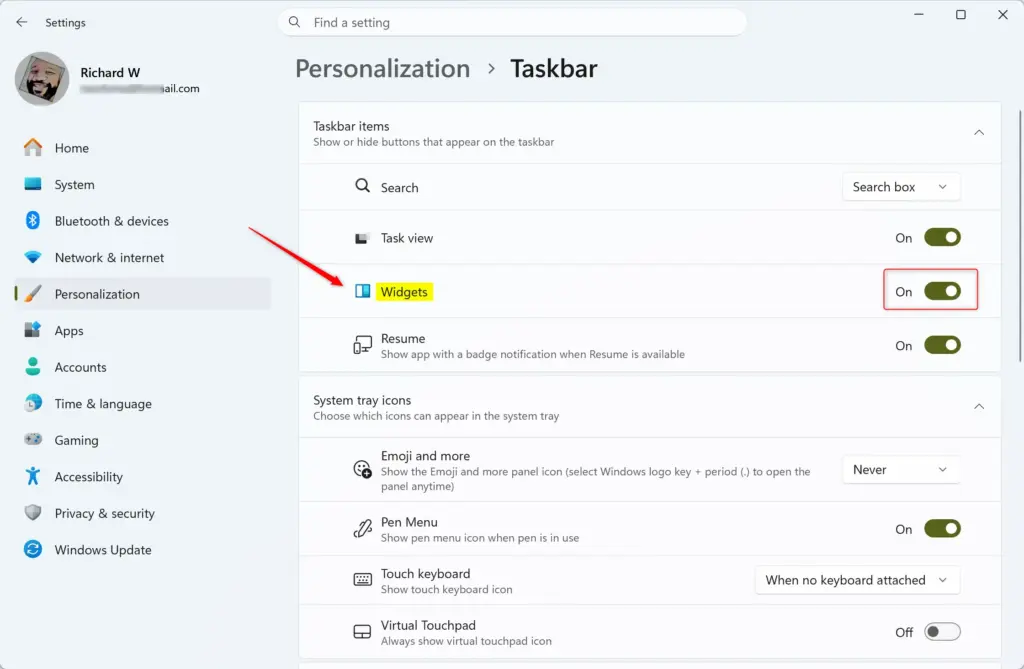Viewport: 1024px width, 669px height.
Task: Collapse the Taskbar items section
Action: click(978, 133)
